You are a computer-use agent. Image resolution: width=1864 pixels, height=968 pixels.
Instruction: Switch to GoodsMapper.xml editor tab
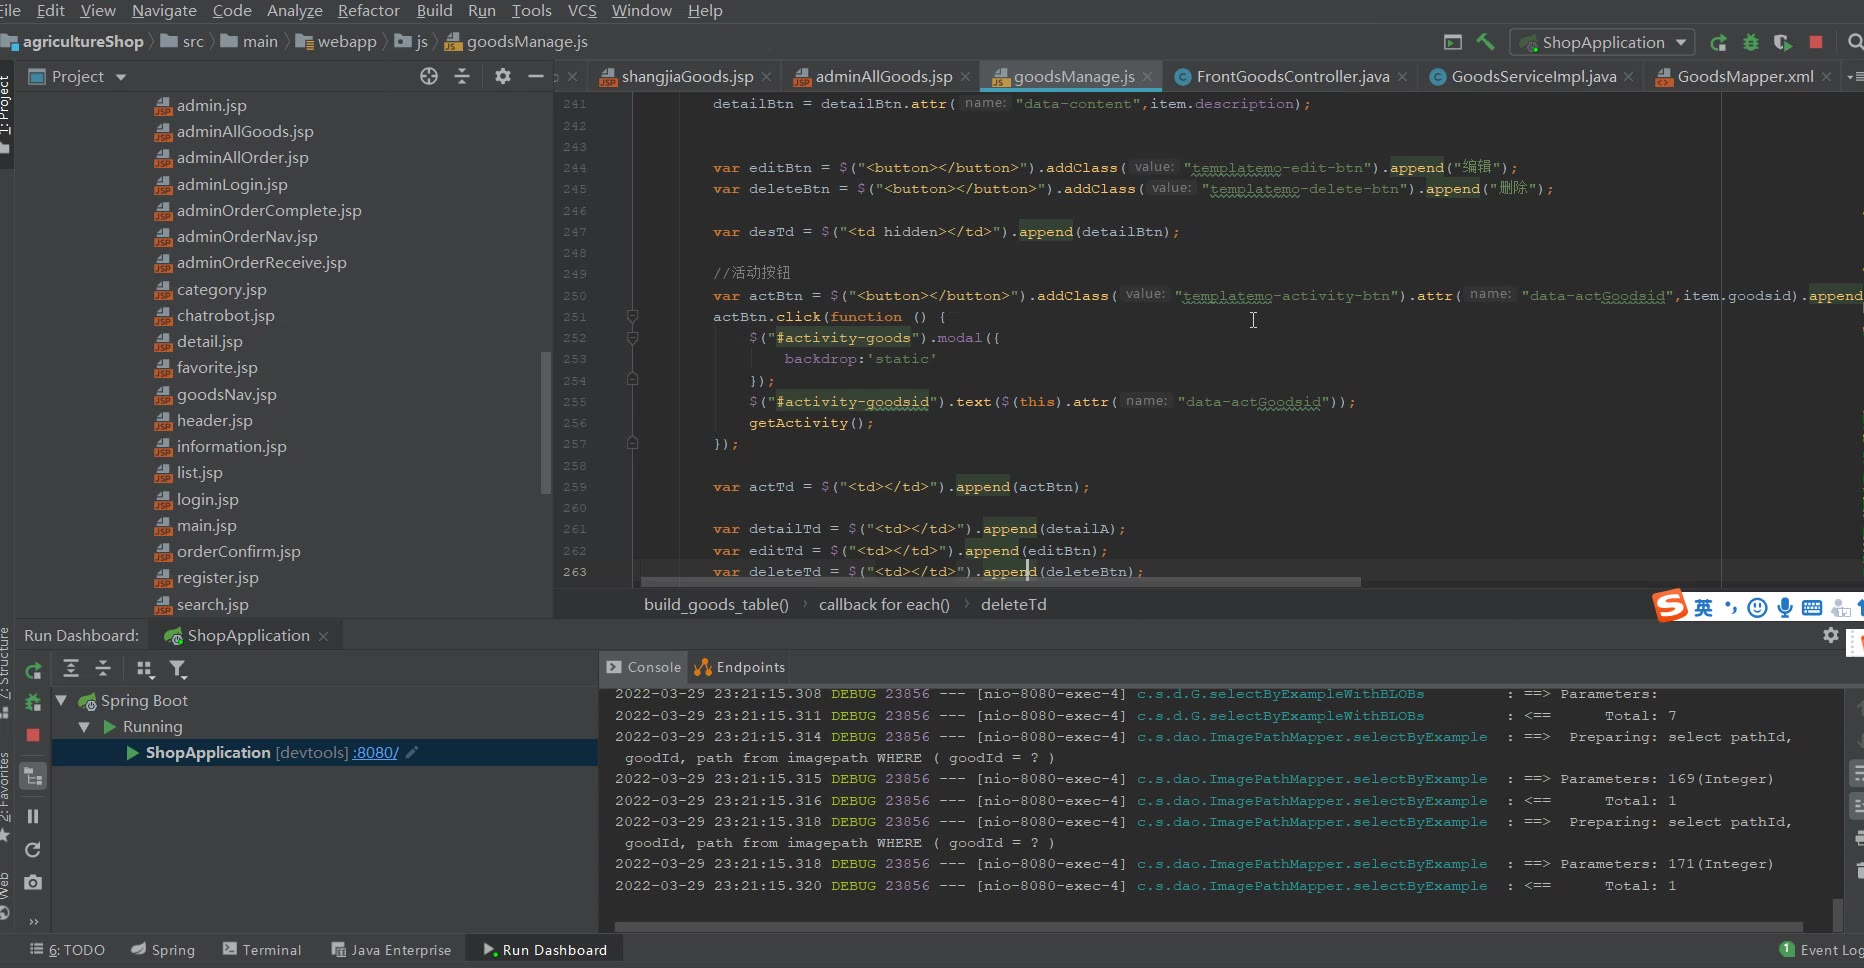[x=1744, y=76]
